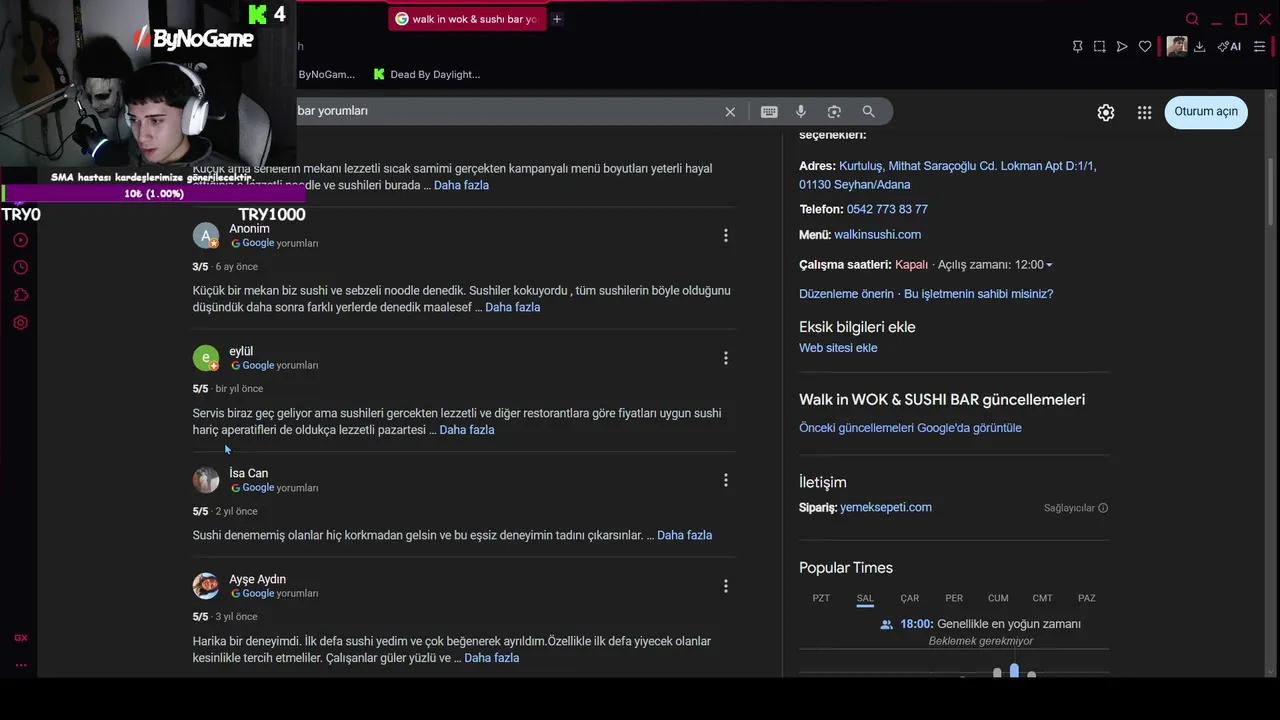The width and height of the screenshot is (1280, 720).
Task: Open Extensions cube icon in sidebar
Action: pyautogui.click(x=20, y=295)
